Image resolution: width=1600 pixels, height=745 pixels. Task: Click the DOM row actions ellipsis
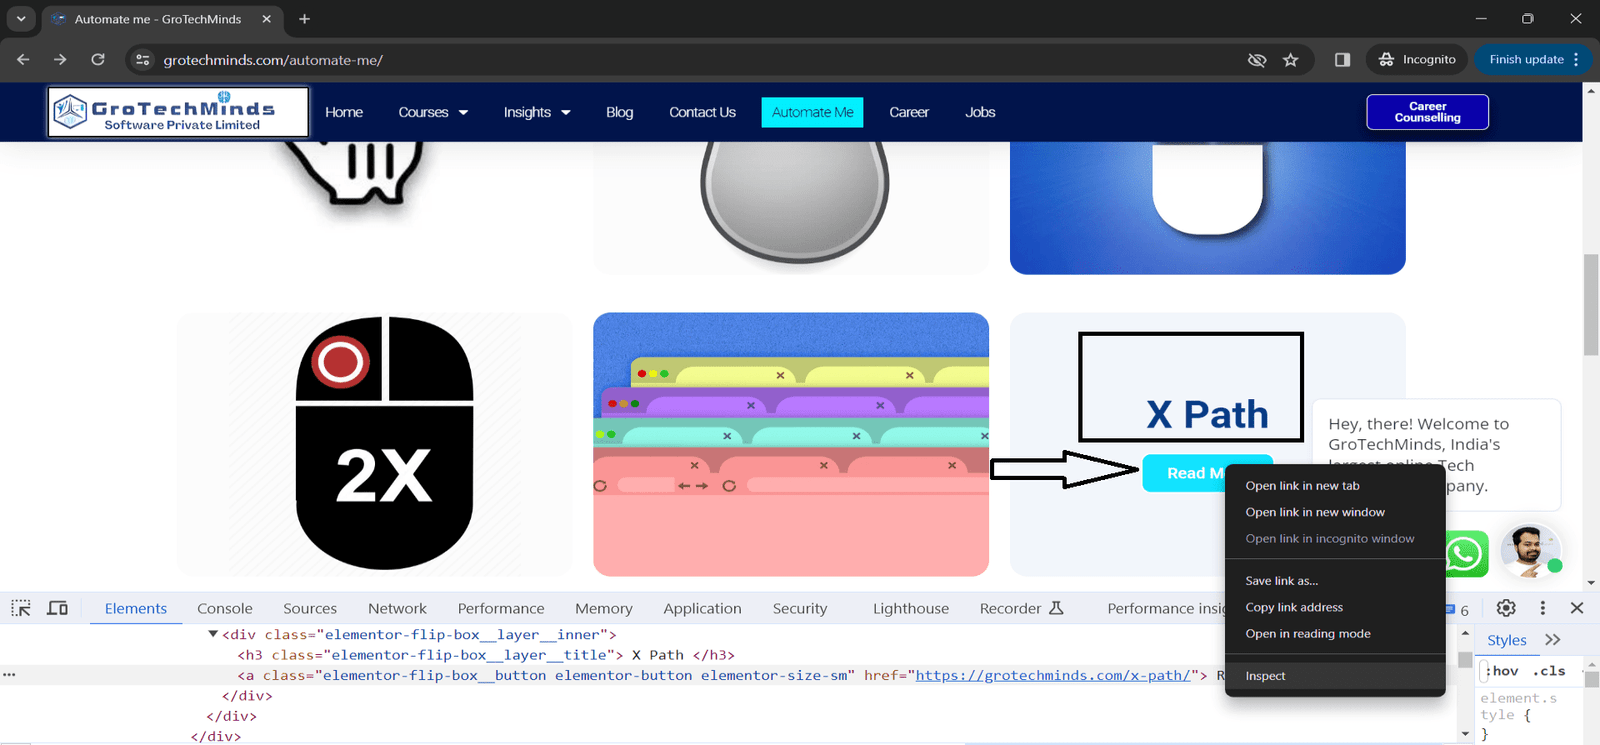pos(9,675)
